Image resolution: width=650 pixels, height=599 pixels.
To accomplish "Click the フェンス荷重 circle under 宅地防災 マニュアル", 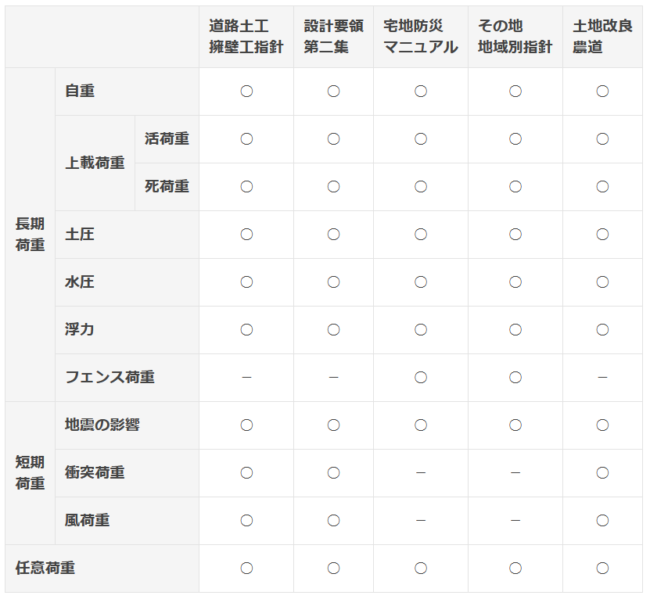I will click(421, 377).
